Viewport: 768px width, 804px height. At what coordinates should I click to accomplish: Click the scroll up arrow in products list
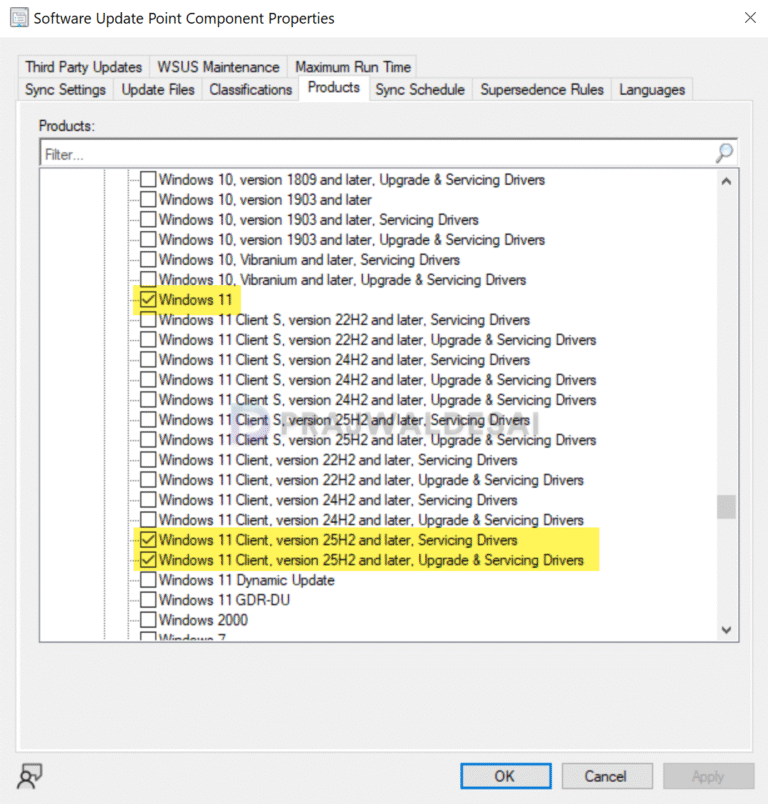tap(726, 181)
